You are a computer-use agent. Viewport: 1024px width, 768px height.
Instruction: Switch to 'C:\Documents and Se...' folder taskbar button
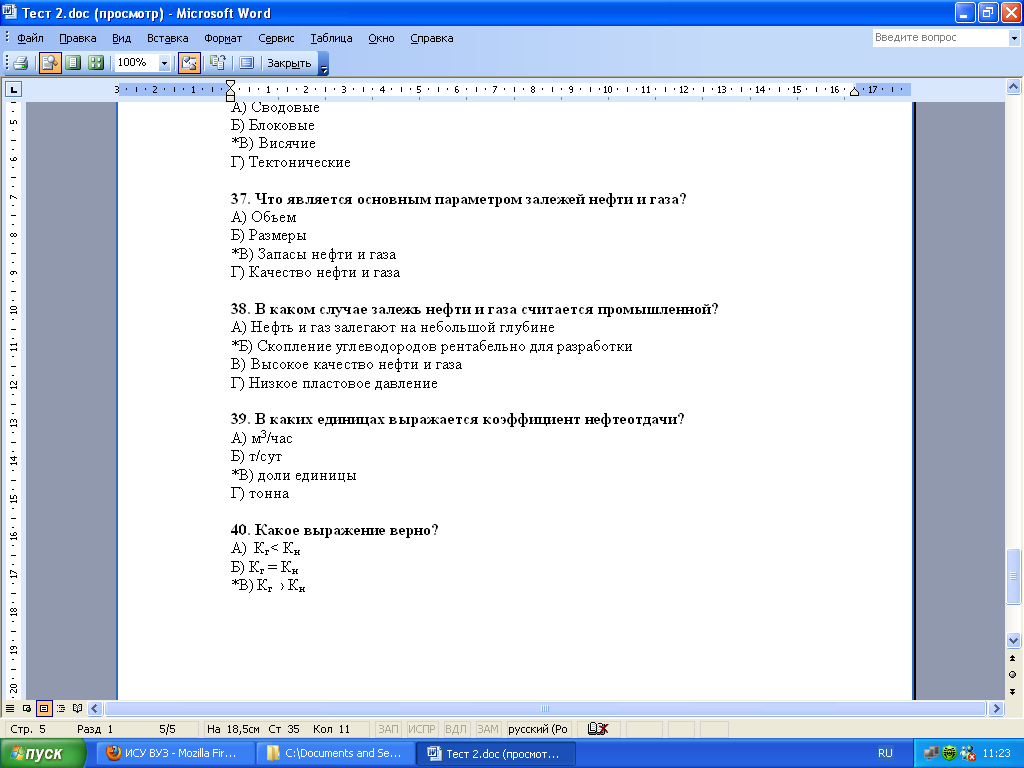(336, 754)
